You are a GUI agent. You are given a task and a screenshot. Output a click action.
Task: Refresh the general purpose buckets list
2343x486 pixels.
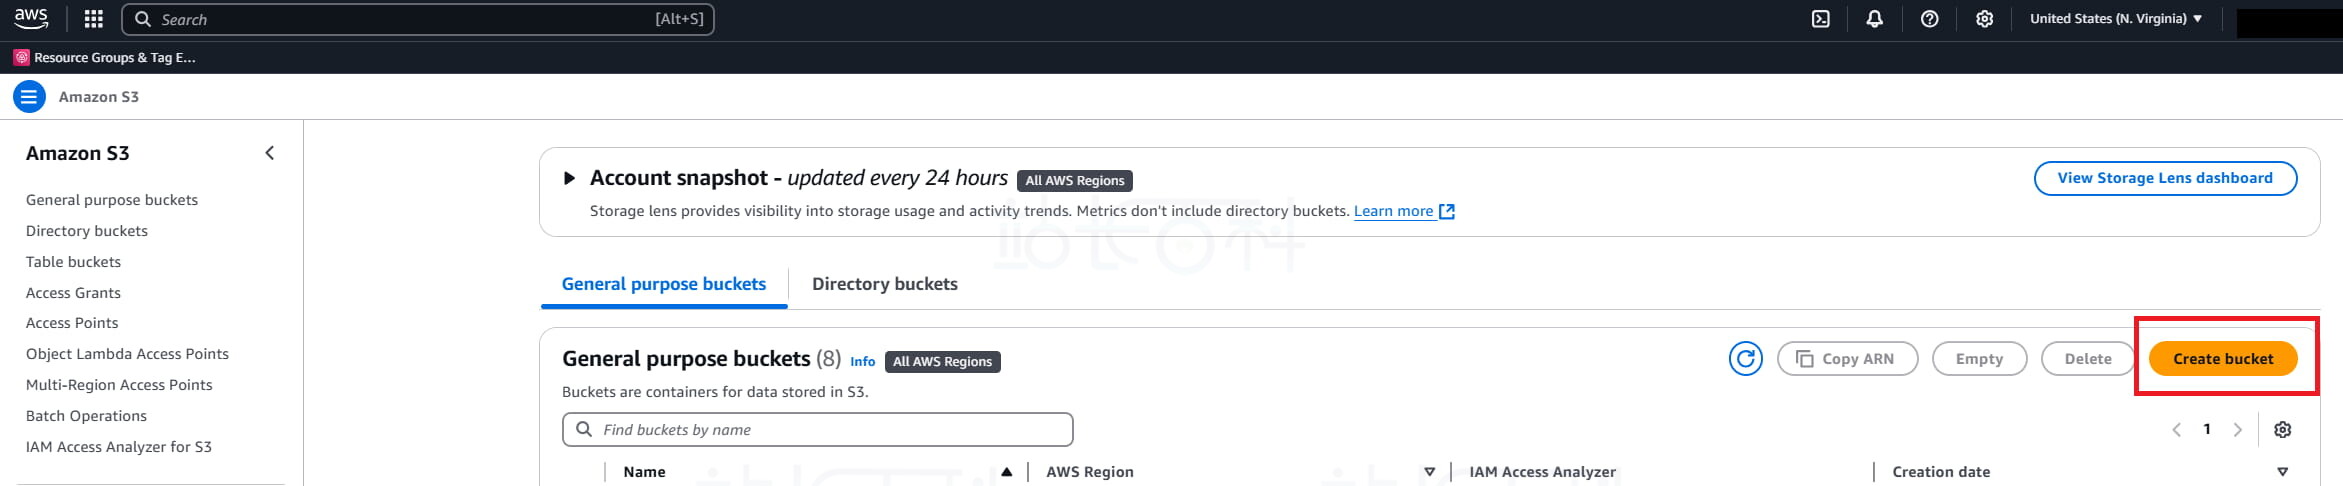pos(1745,359)
